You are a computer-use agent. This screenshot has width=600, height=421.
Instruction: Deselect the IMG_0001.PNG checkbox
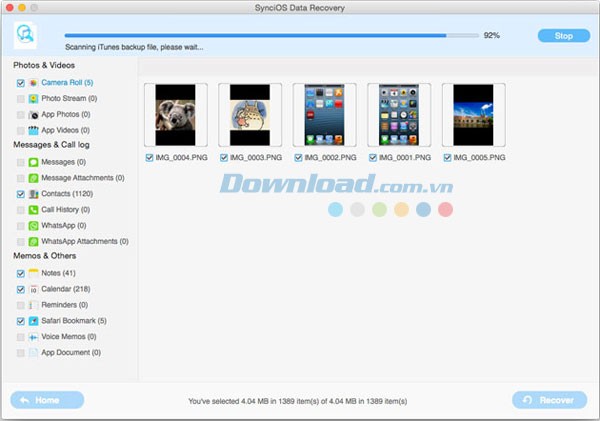tap(373, 158)
